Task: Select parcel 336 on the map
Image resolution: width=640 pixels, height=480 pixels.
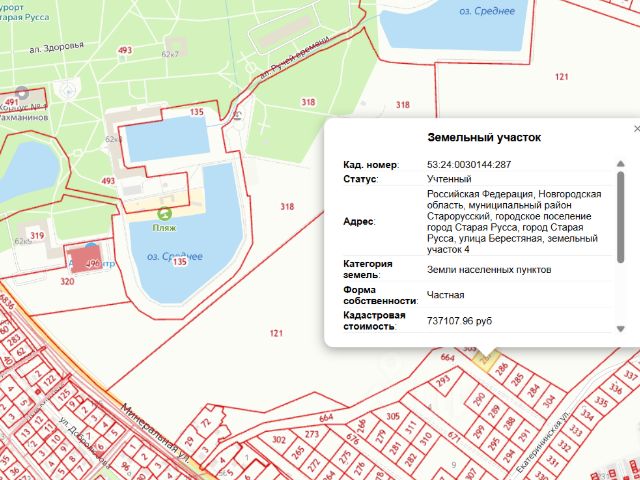Action: click(x=615, y=387)
